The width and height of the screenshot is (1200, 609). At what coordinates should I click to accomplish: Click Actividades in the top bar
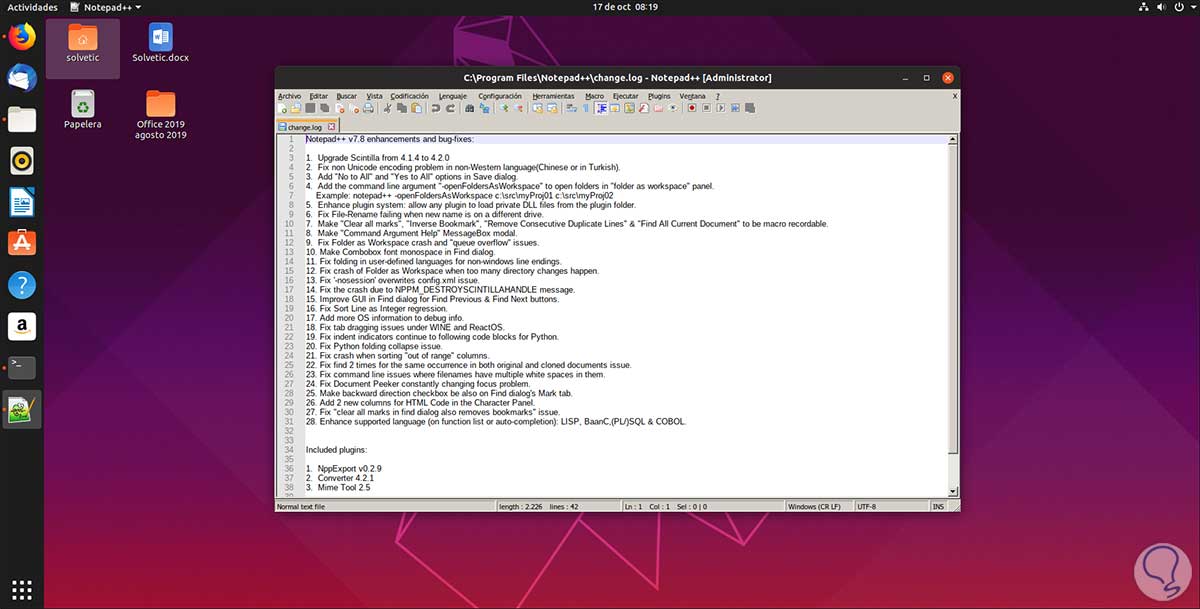click(x=33, y=7)
